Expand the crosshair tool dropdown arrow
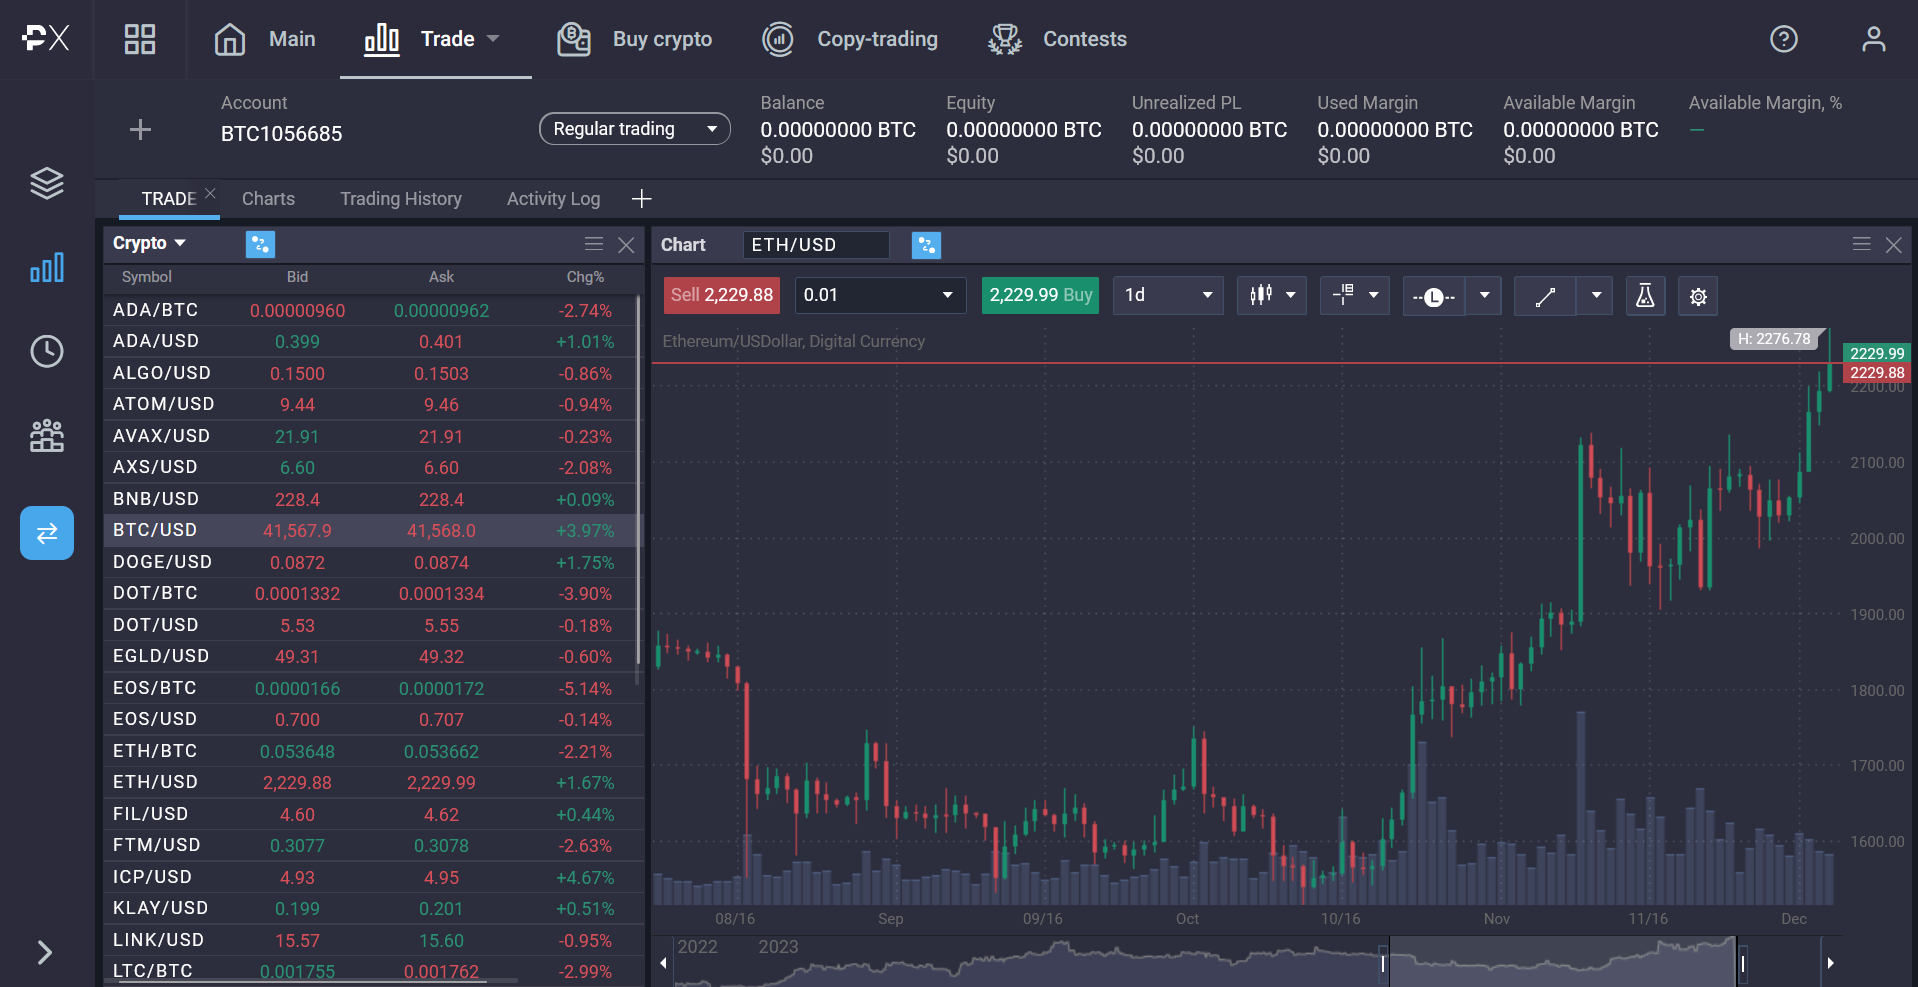This screenshot has height=987, width=1918. pyautogui.click(x=1374, y=295)
